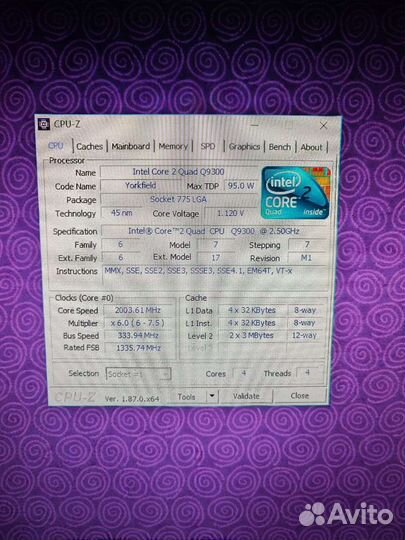Image resolution: width=405 pixels, height=540 pixels.
Task: Click the Max TDP 95.0 W value
Action: coord(241,186)
